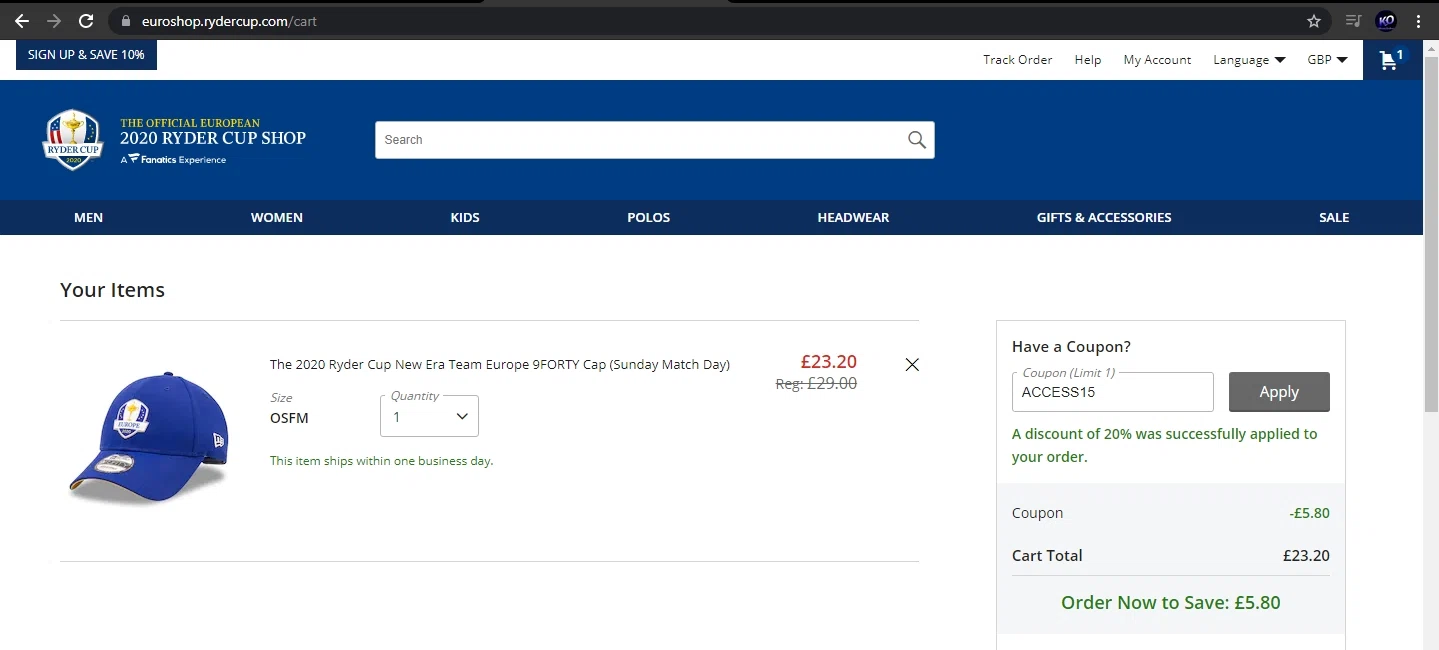Click the £23.20 sale price
The height and width of the screenshot is (650, 1439).
click(x=829, y=362)
